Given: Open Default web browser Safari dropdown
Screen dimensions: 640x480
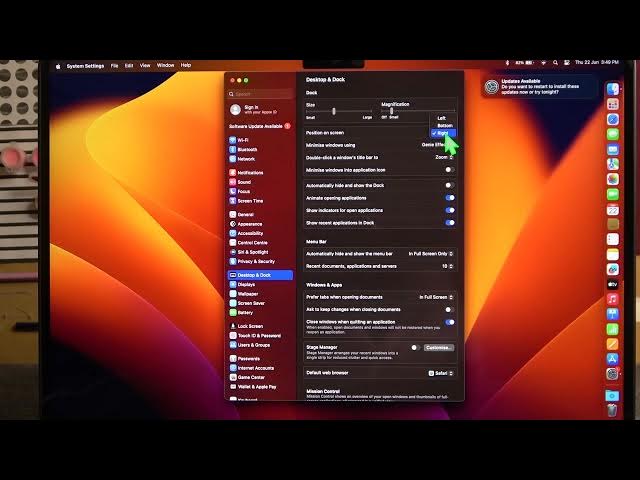Looking at the screenshot, I should pos(441,373).
